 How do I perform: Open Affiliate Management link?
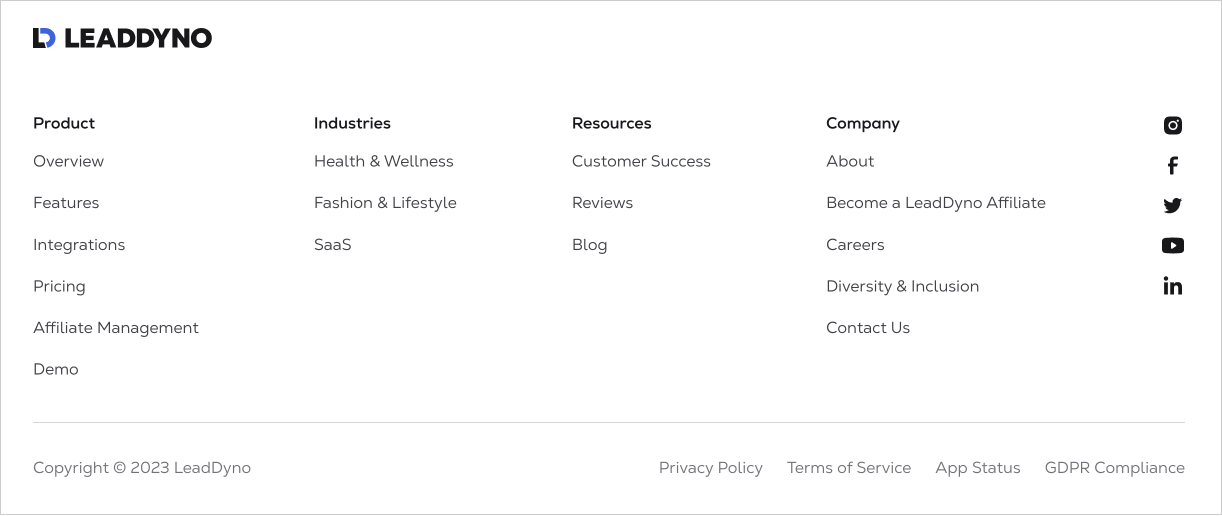click(x=116, y=328)
